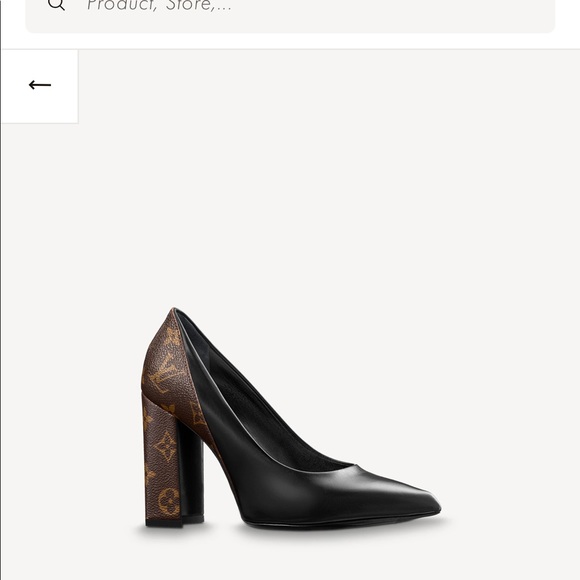Click the flower monogram motif on the heel

165,446
